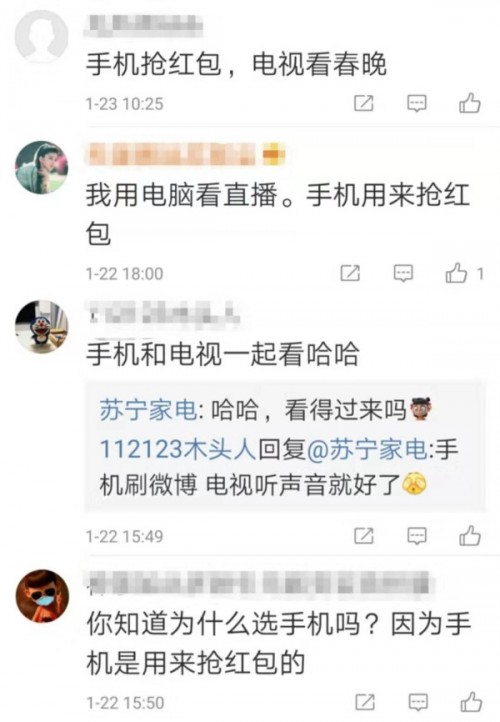The width and height of the screenshot is (500, 722).
Task: View the masked cartoon avatar user
Action: coord(42,596)
